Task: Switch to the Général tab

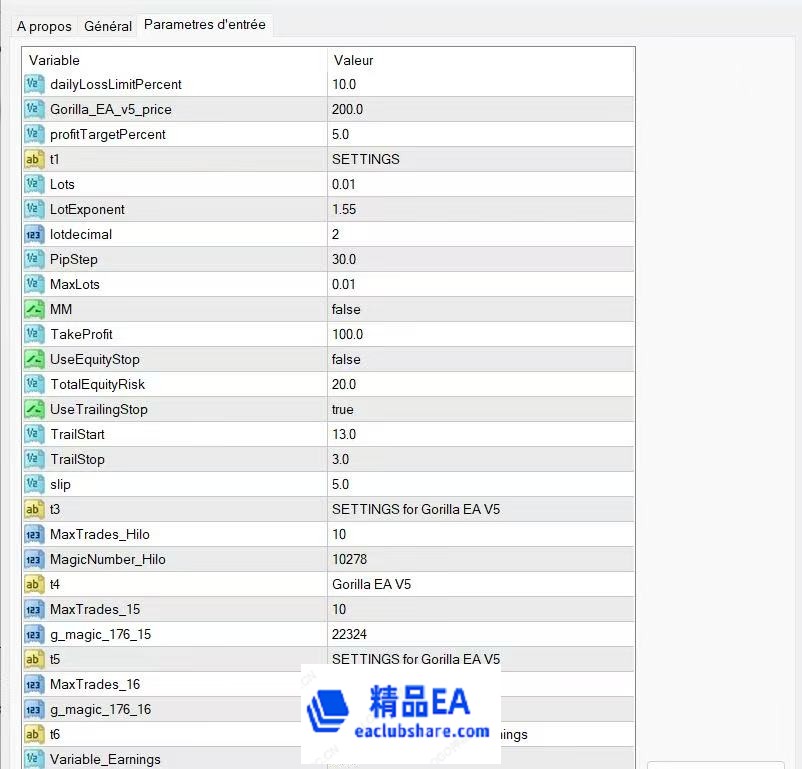Action: pos(107,26)
